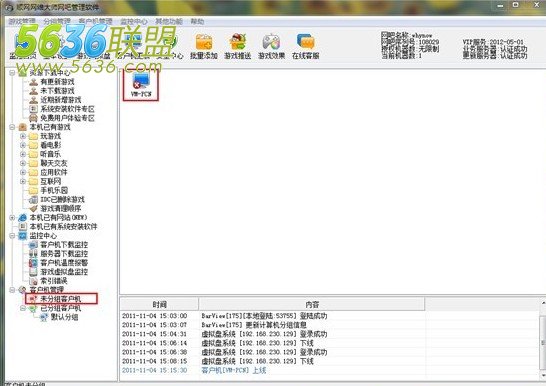Screen dimensions: 546x386
Task: Open the 监控中心 menu
Action: 134,22
